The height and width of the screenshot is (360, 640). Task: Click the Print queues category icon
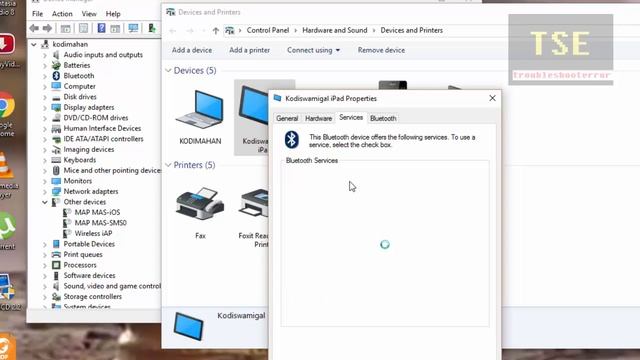pyautogui.click(x=56, y=254)
